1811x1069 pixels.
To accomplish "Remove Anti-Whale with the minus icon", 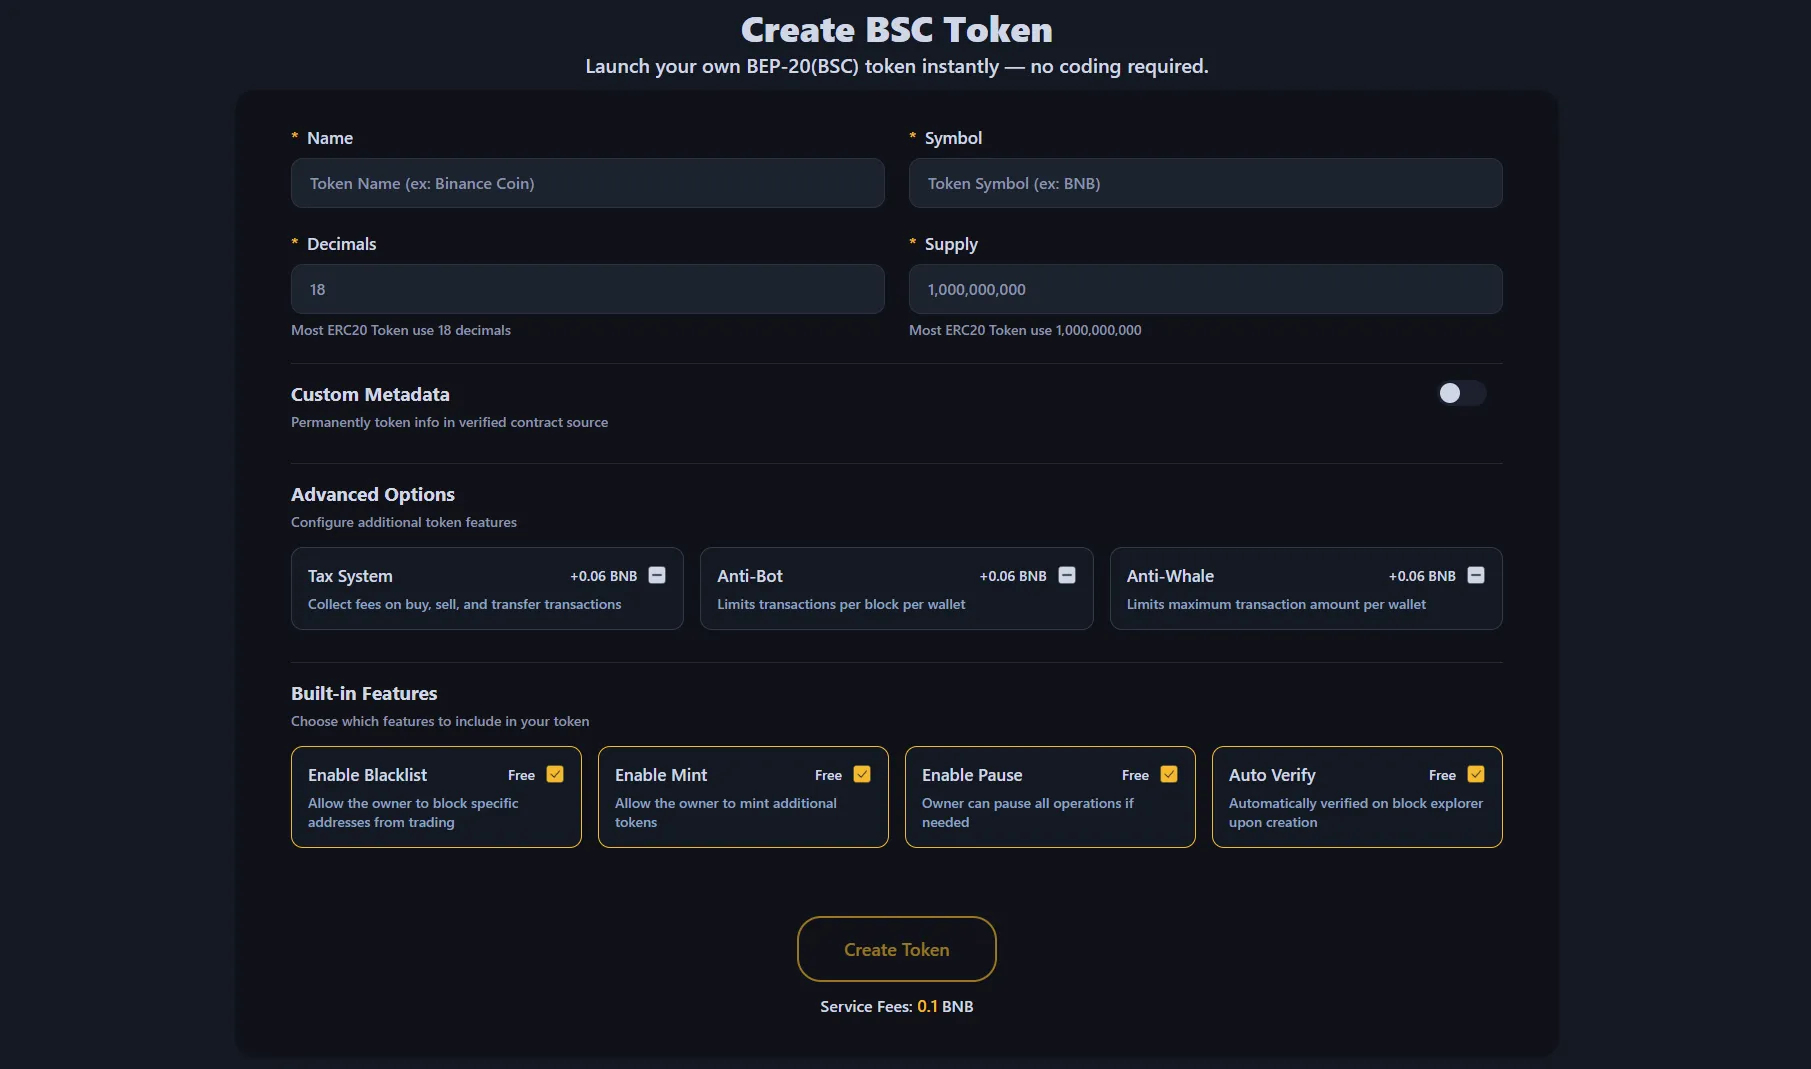I will pos(1476,575).
